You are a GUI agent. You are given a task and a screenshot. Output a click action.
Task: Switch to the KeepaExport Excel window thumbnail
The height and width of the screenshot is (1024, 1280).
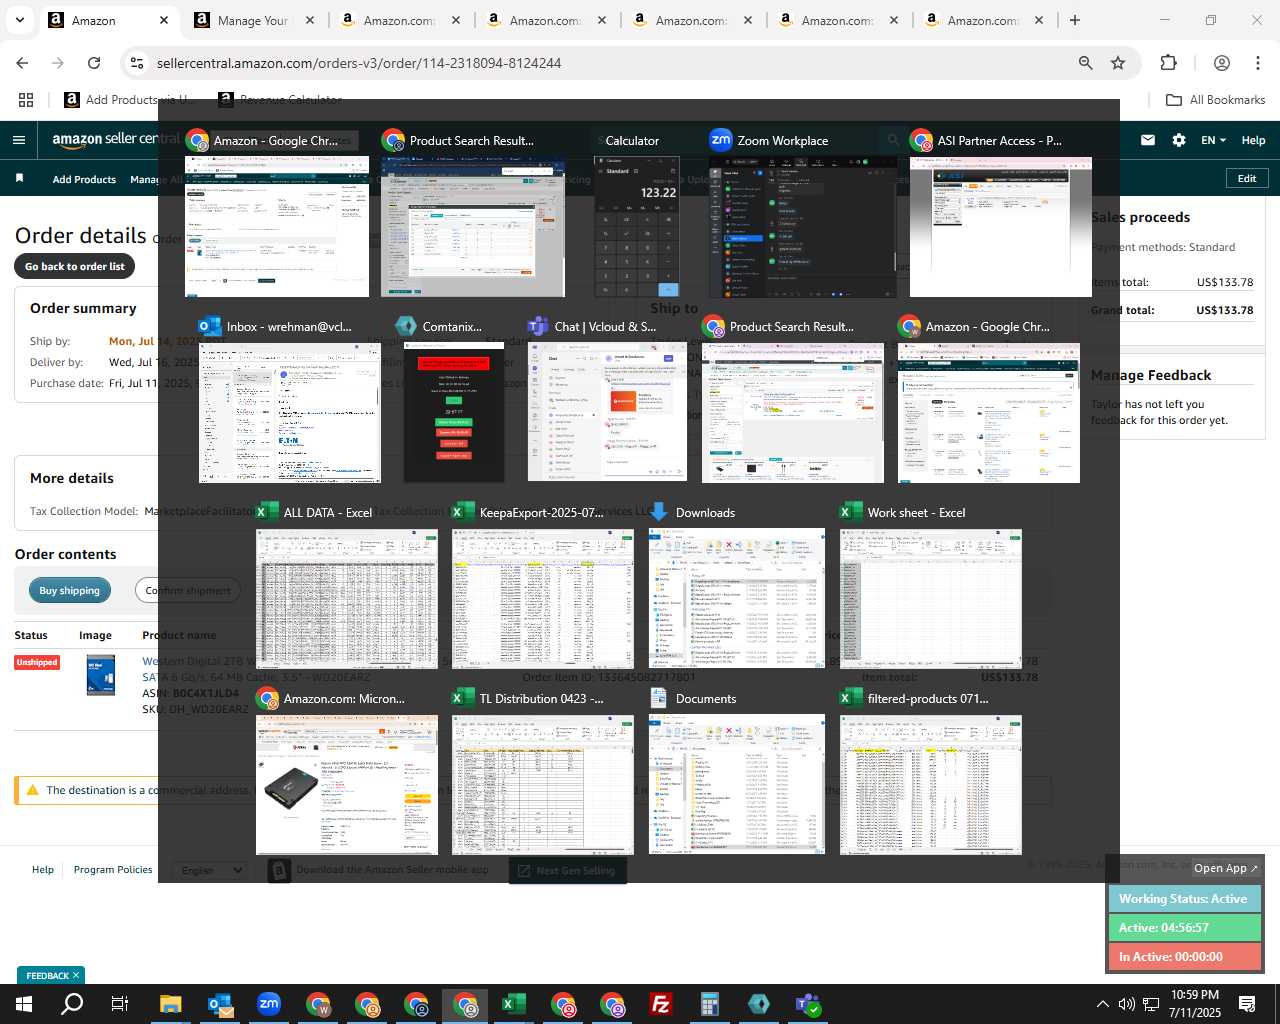click(x=543, y=598)
